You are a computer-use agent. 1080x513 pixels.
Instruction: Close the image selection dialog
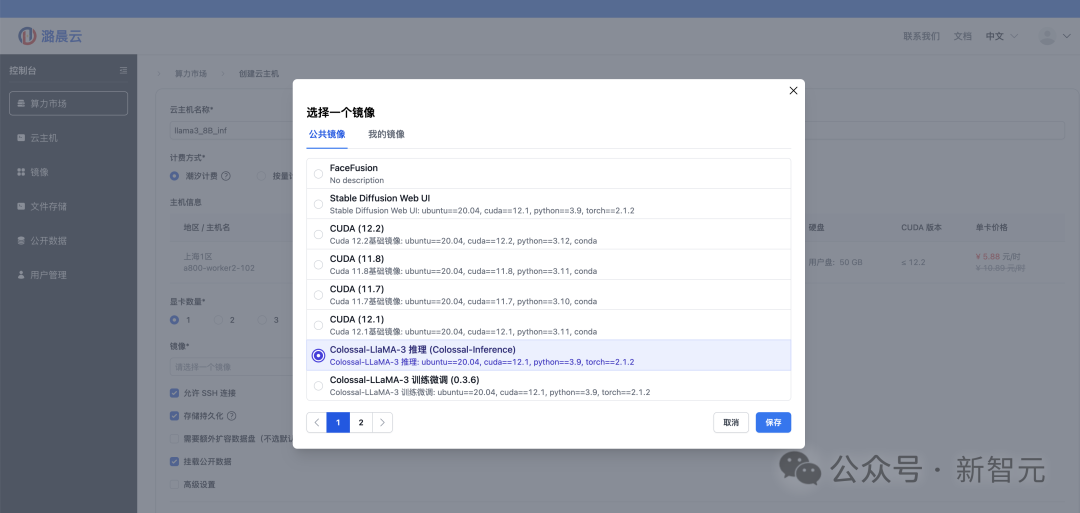(793, 91)
